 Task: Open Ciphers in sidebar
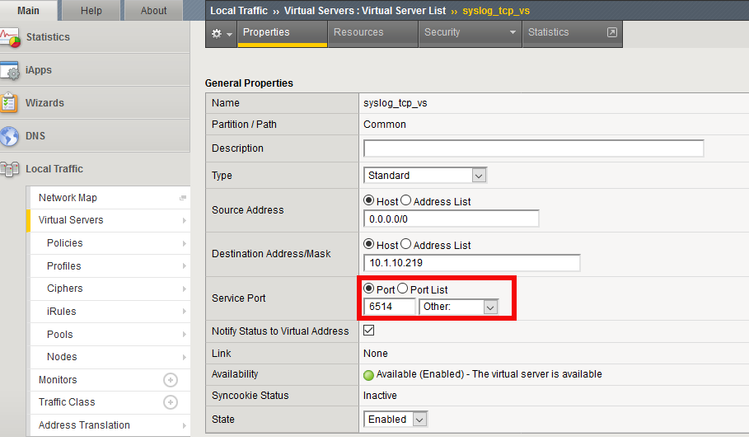(x=65, y=288)
